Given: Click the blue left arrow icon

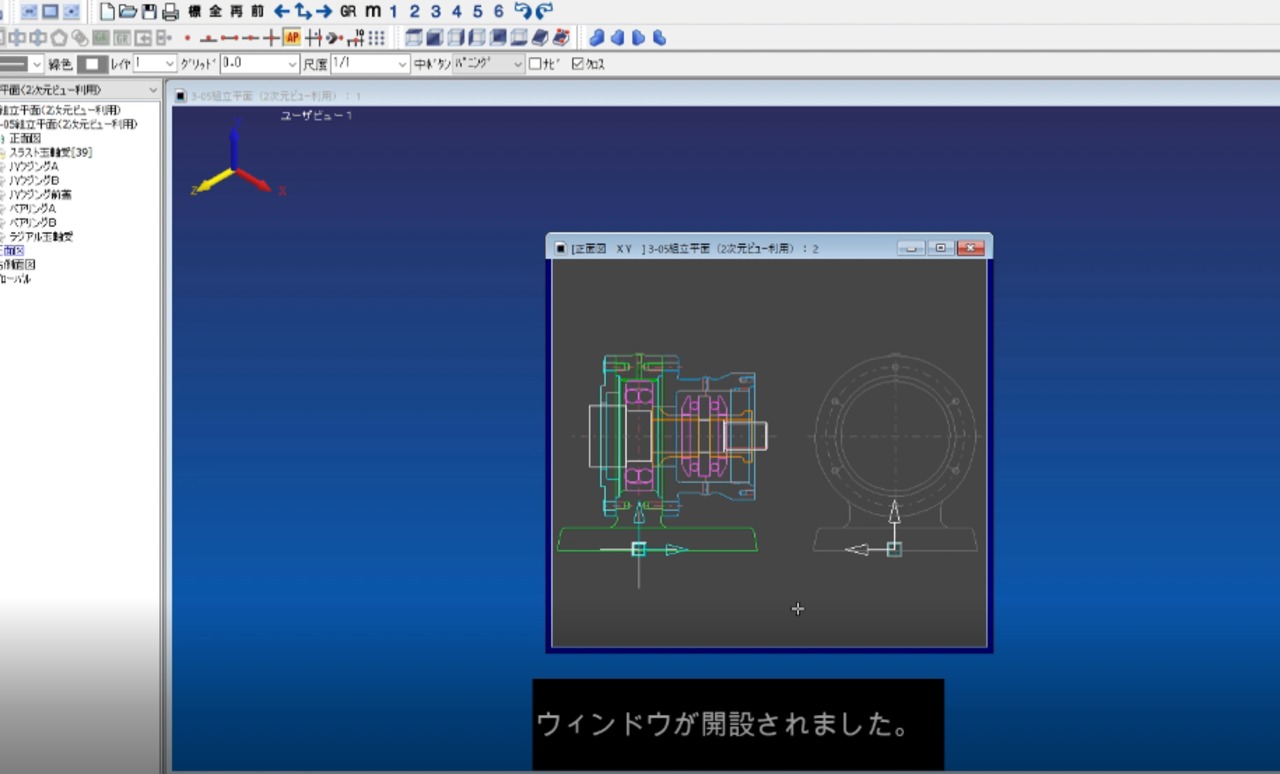Looking at the screenshot, I should [x=282, y=11].
